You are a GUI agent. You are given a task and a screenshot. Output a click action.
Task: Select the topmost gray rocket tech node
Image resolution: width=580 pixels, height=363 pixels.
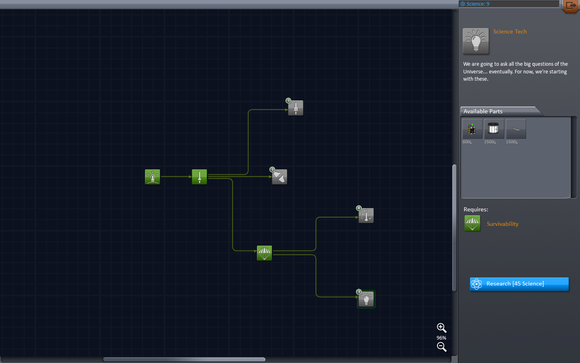(296, 108)
